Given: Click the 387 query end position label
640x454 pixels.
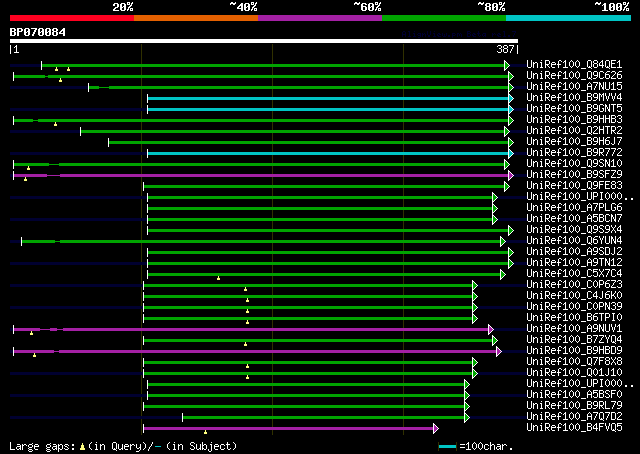Looking at the screenshot, I should pos(505,49).
